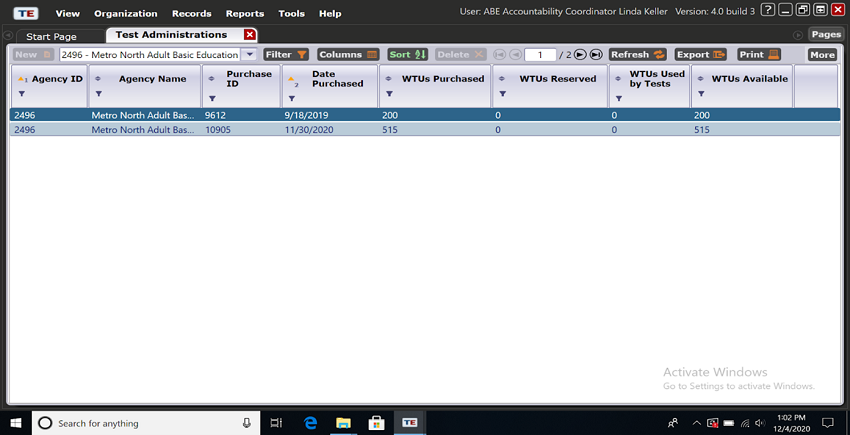Open filter funnel under Purchase ID
850x435 pixels.
point(212,99)
